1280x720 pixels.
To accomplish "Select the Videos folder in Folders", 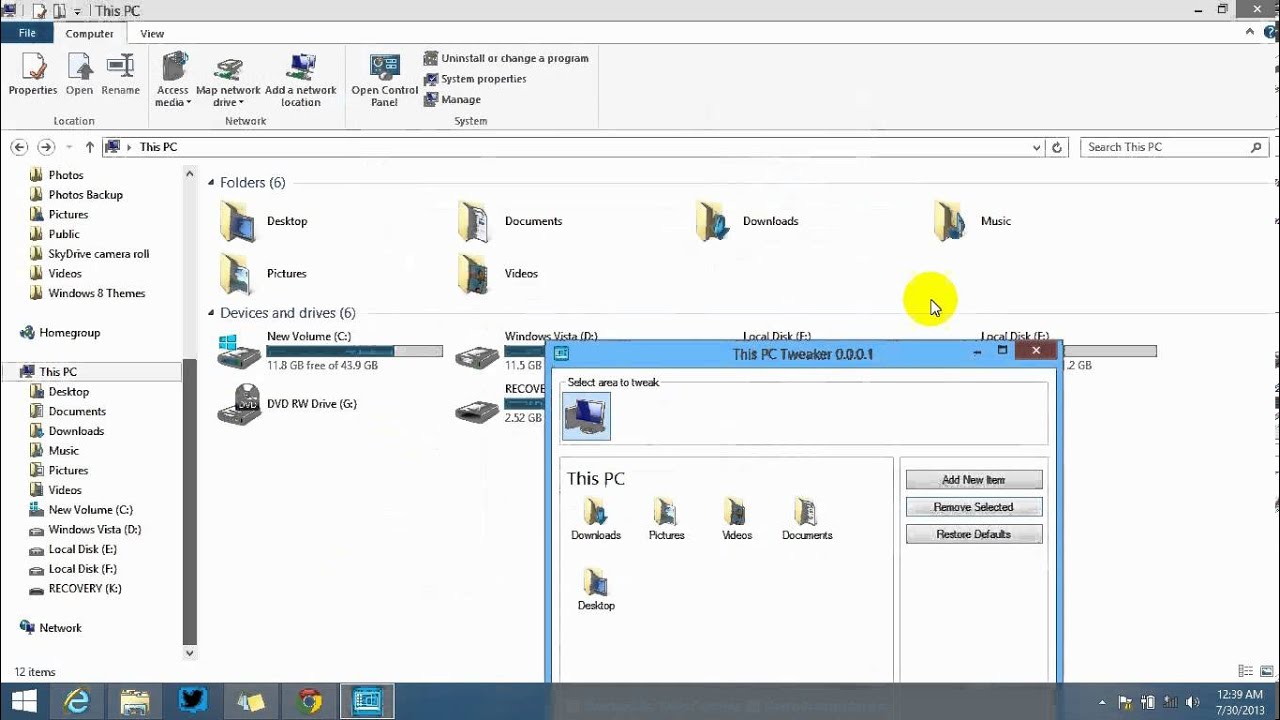I will click(498, 273).
